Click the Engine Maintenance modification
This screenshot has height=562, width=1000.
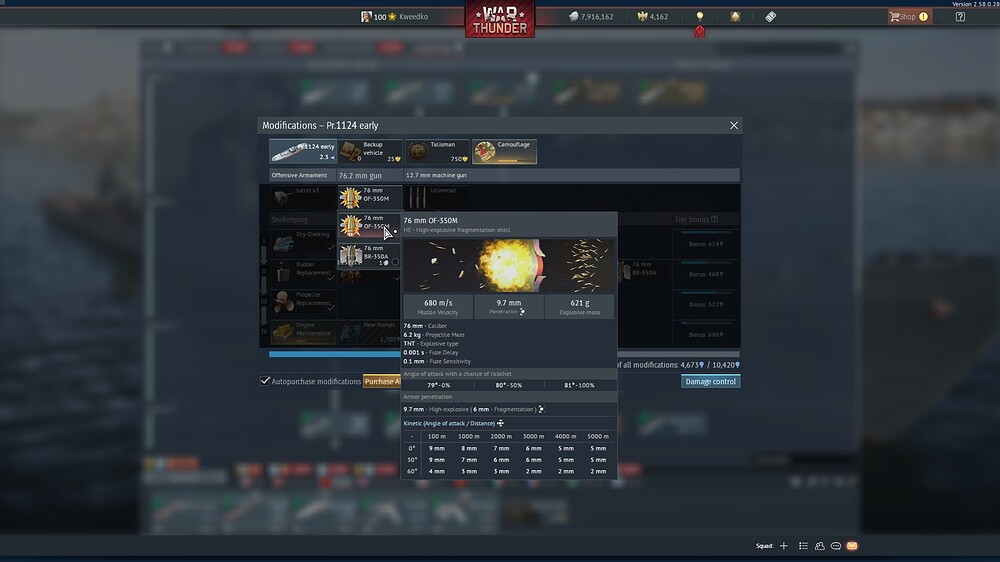[x=303, y=332]
